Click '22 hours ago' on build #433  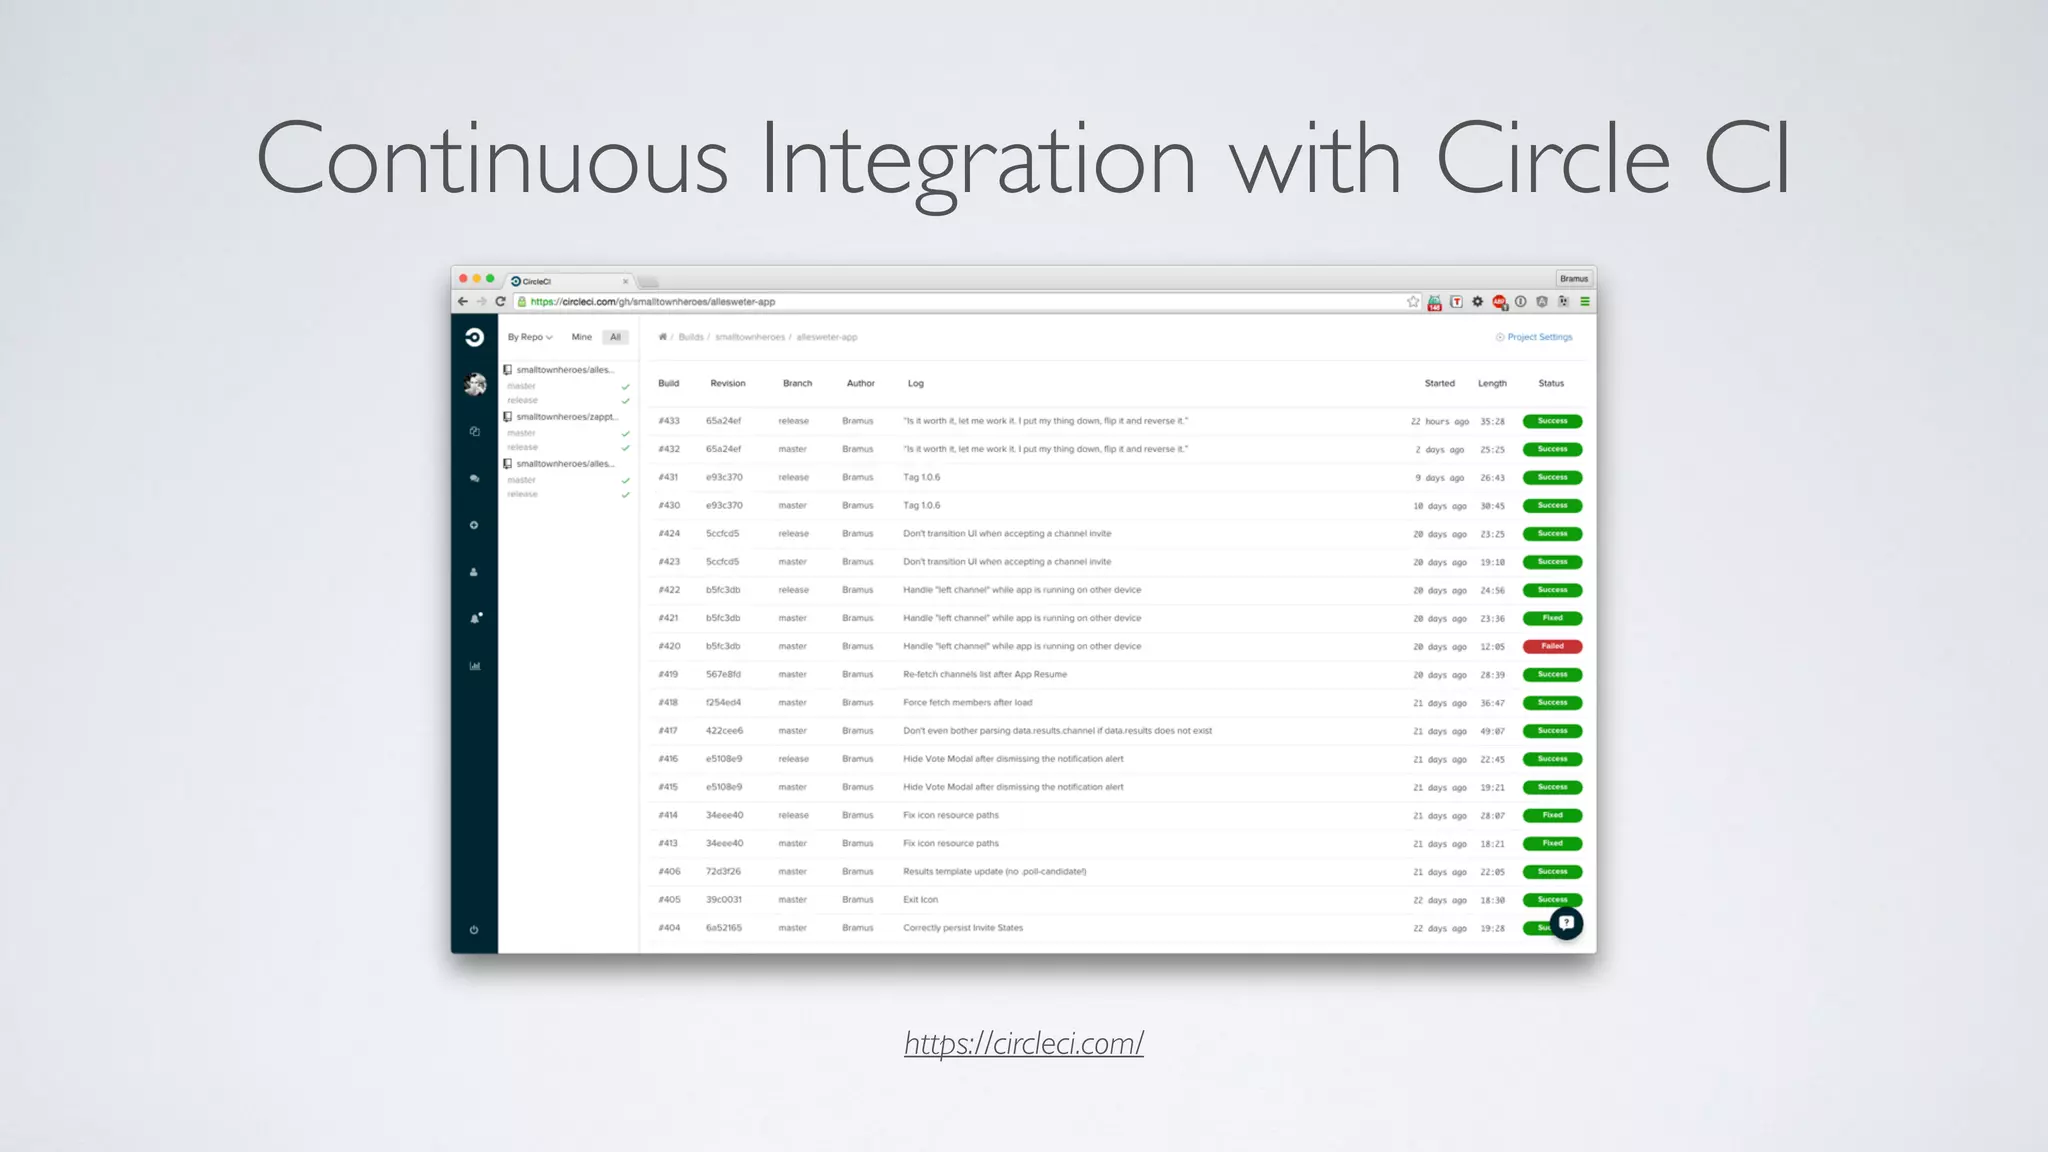pos(1439,421)
